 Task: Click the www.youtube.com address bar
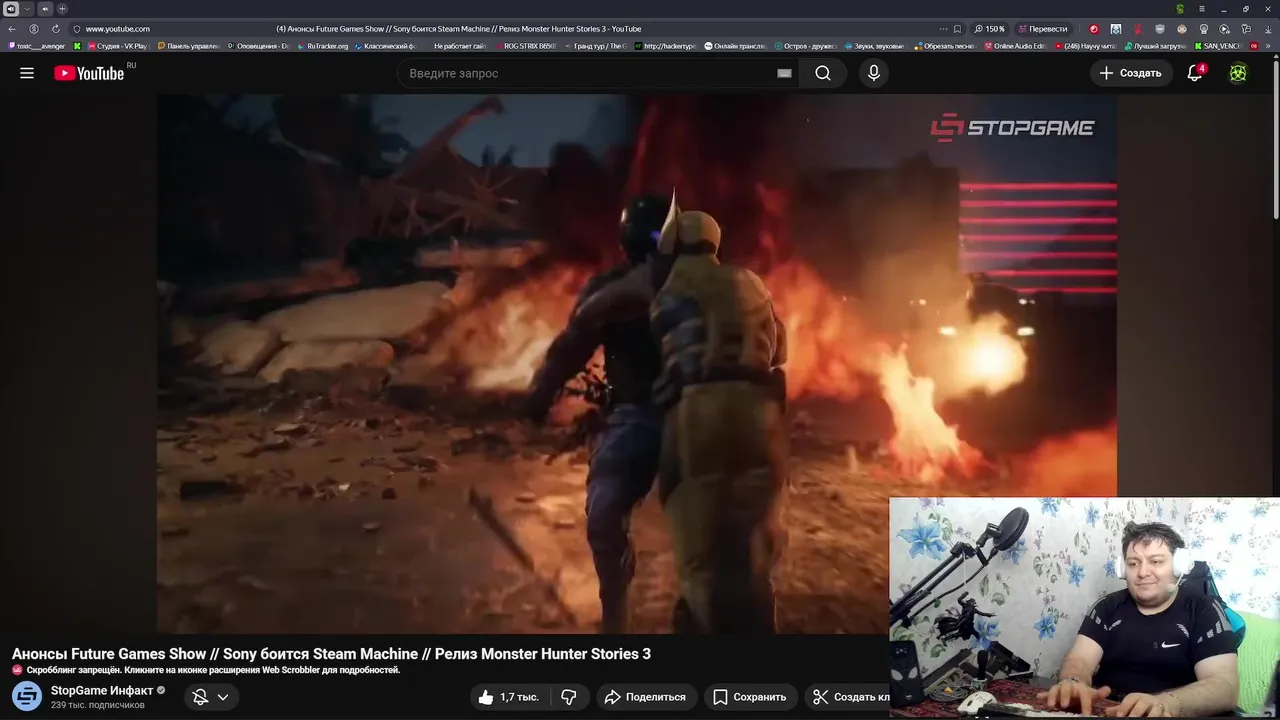[x=118, y=29]
